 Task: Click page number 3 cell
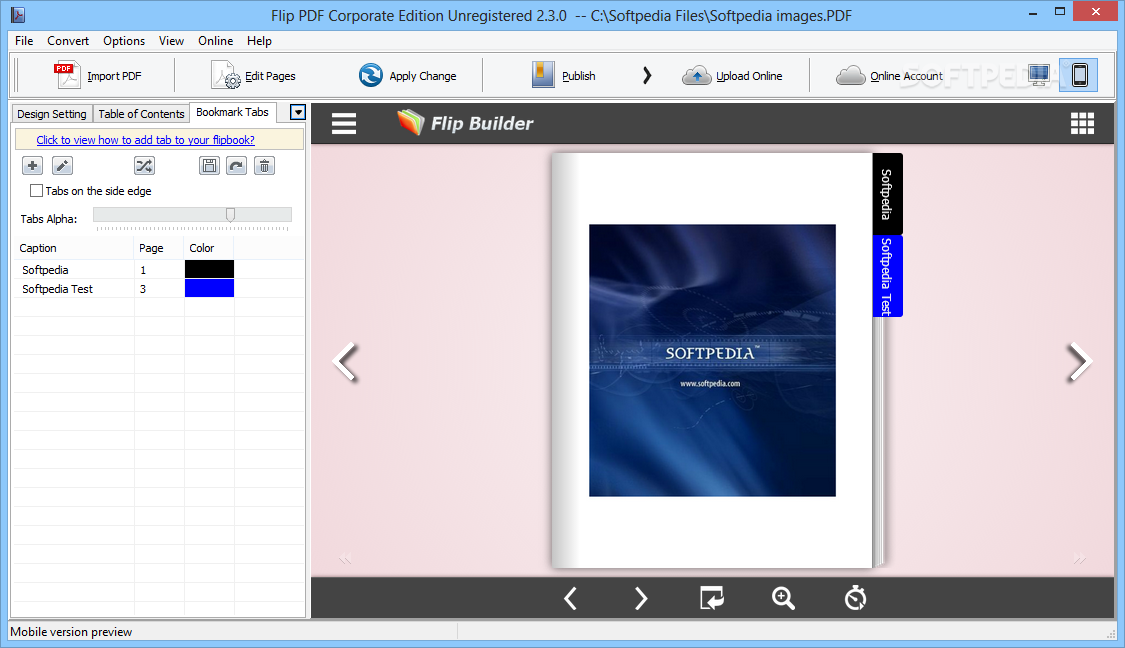159,288
